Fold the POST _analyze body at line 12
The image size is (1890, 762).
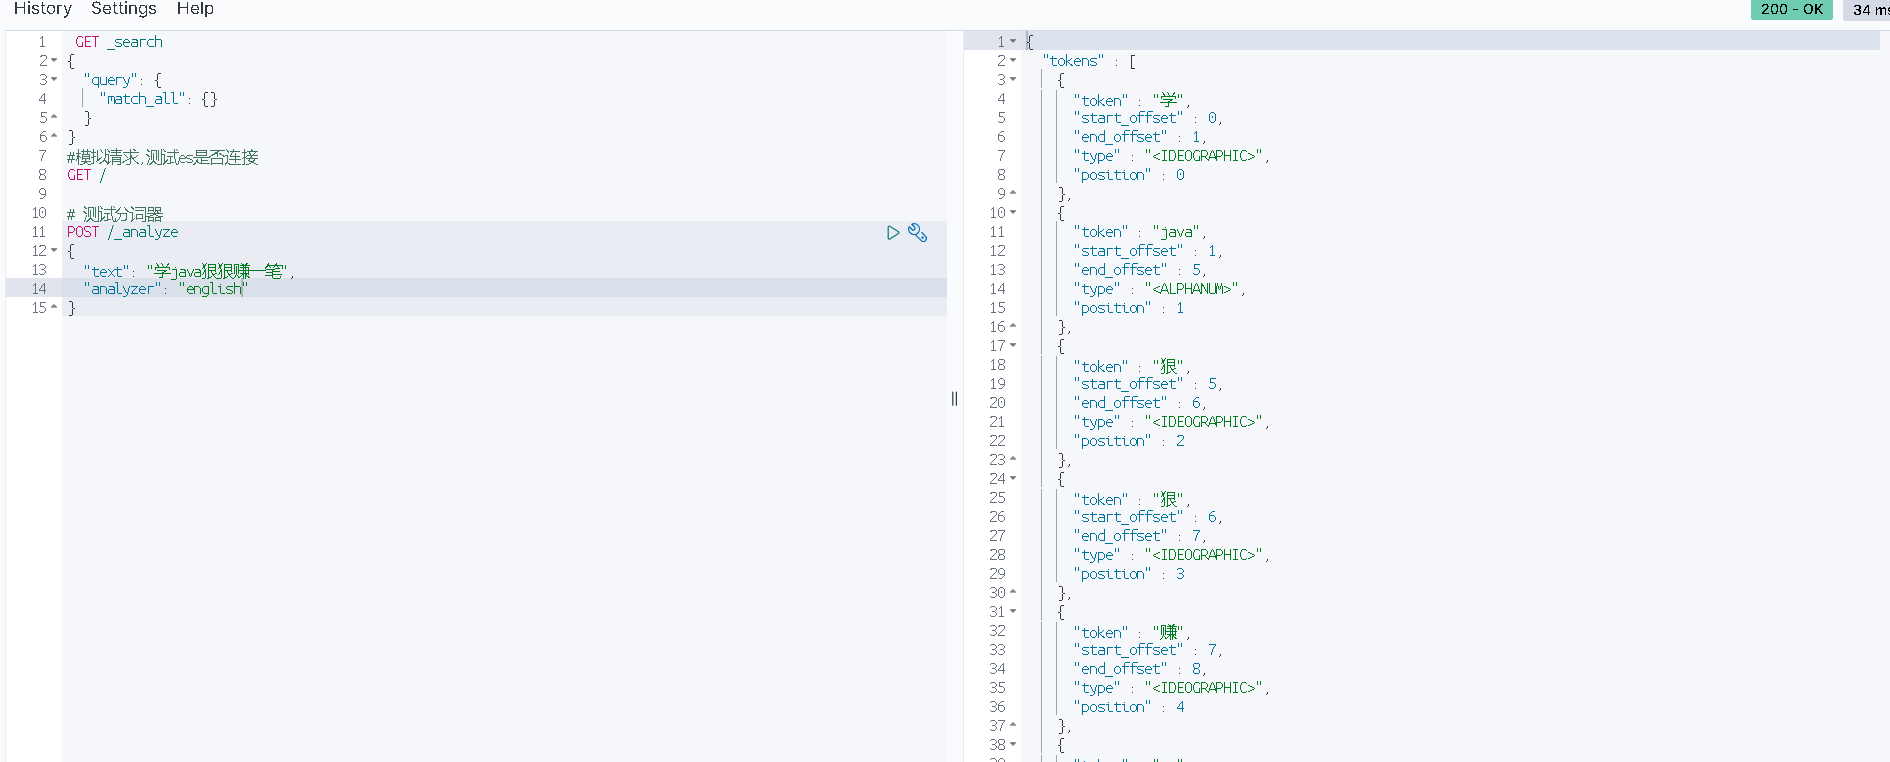54,251
